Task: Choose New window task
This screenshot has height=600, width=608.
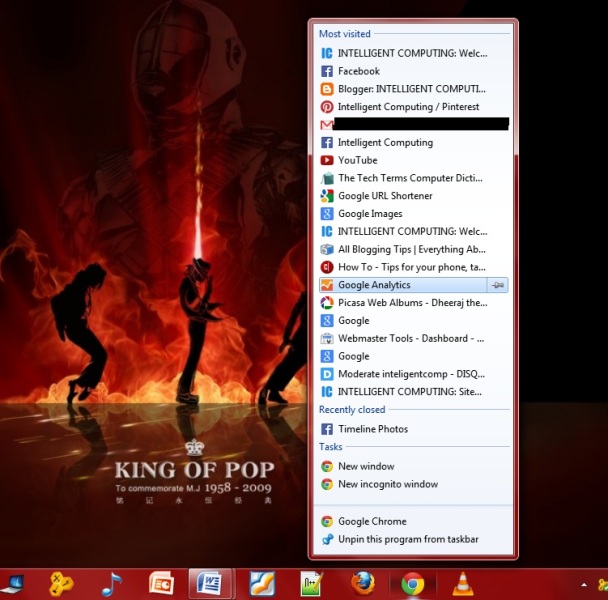Action: point(414,466)
